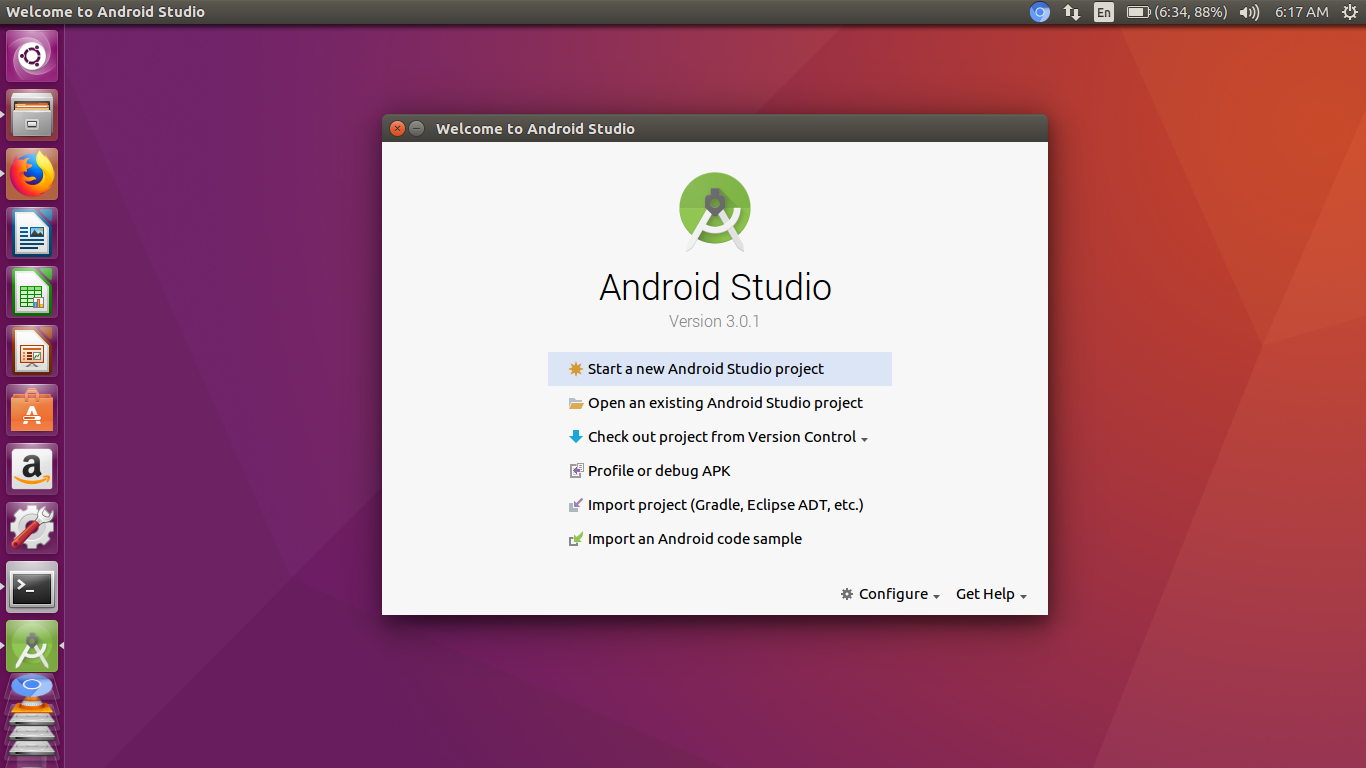Select Check out project from Version Control
1366x768 pixels.
point(720,437)
